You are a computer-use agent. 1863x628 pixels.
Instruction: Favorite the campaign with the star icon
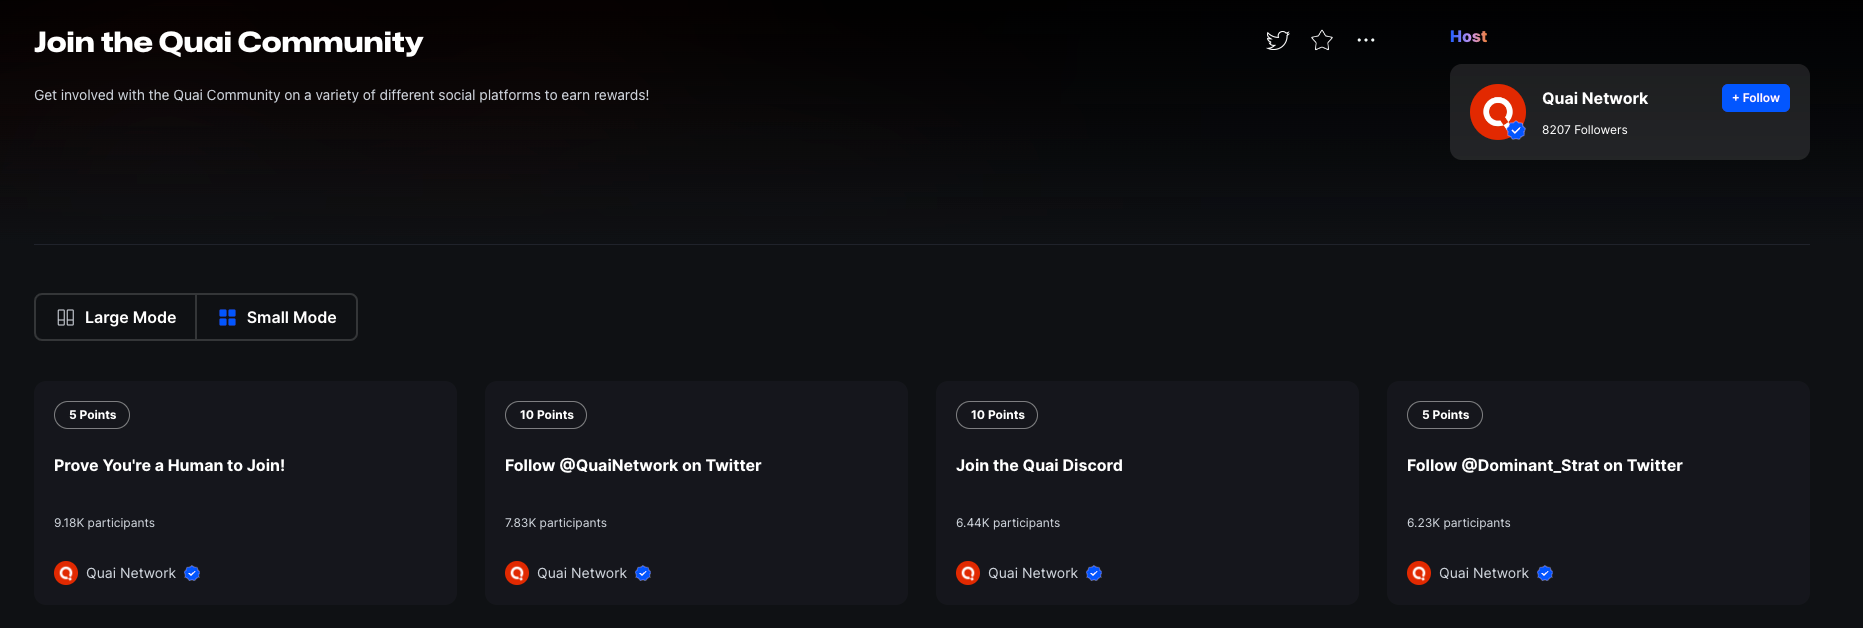1322,40
